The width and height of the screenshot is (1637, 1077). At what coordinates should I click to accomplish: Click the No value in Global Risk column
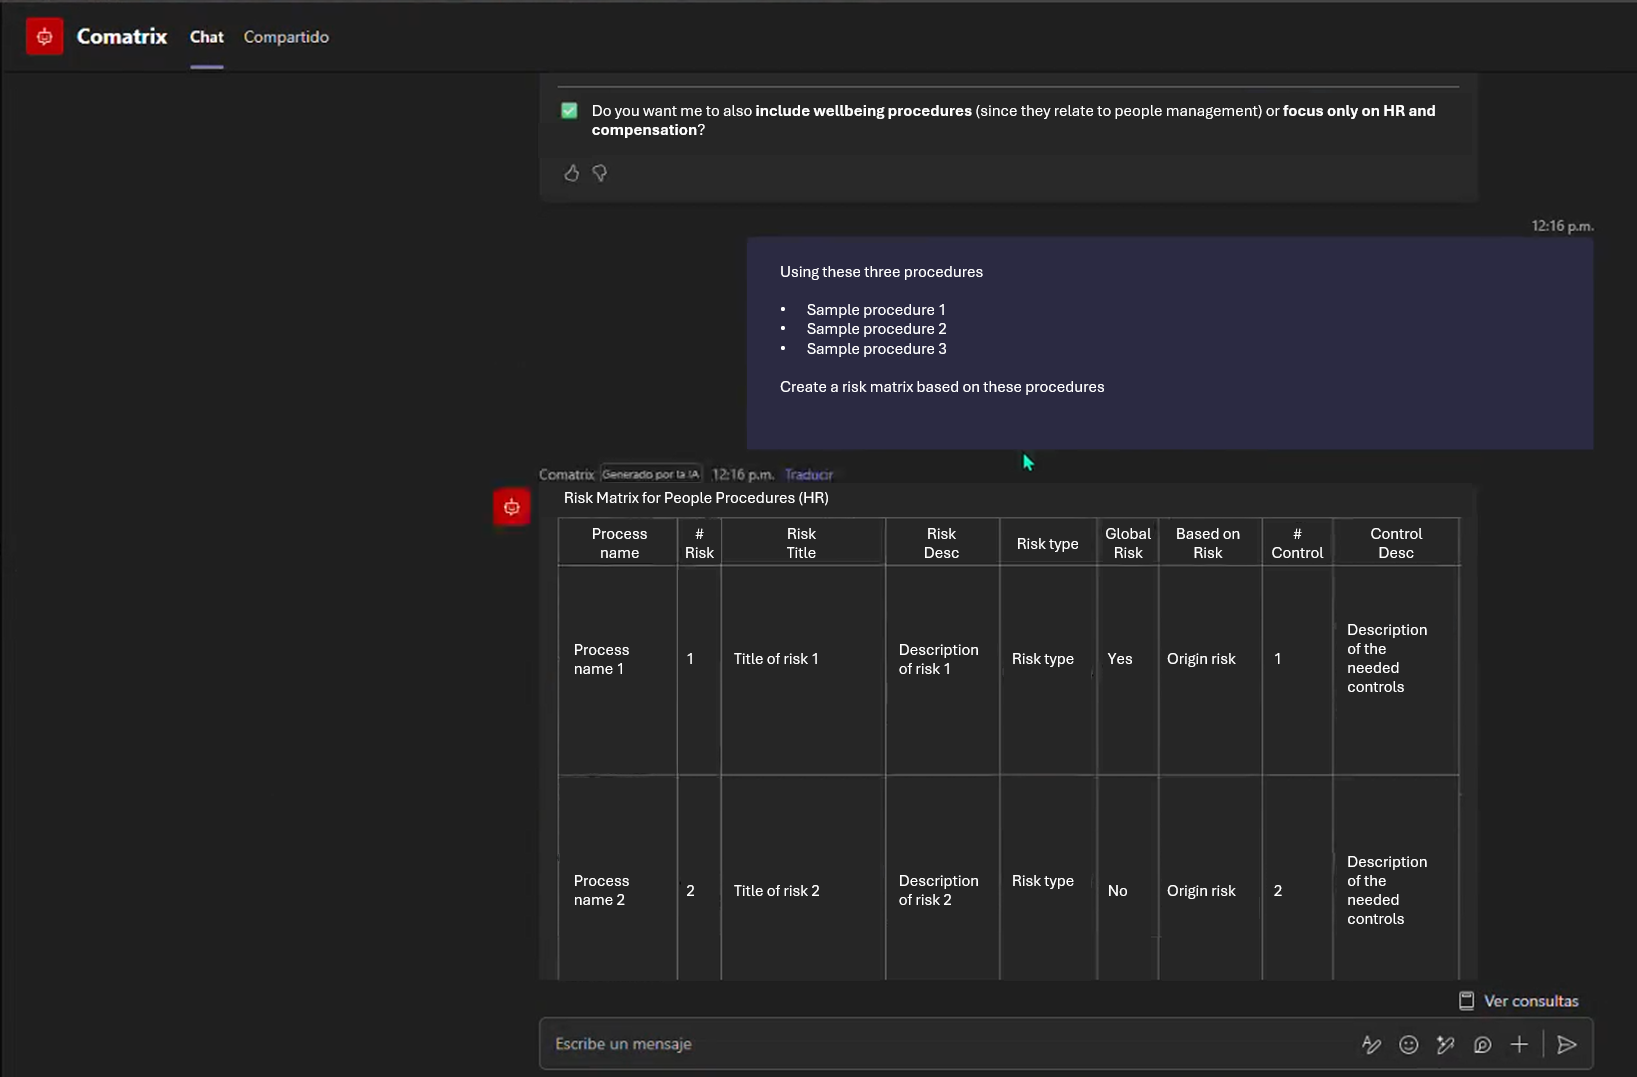(1118, 891)
